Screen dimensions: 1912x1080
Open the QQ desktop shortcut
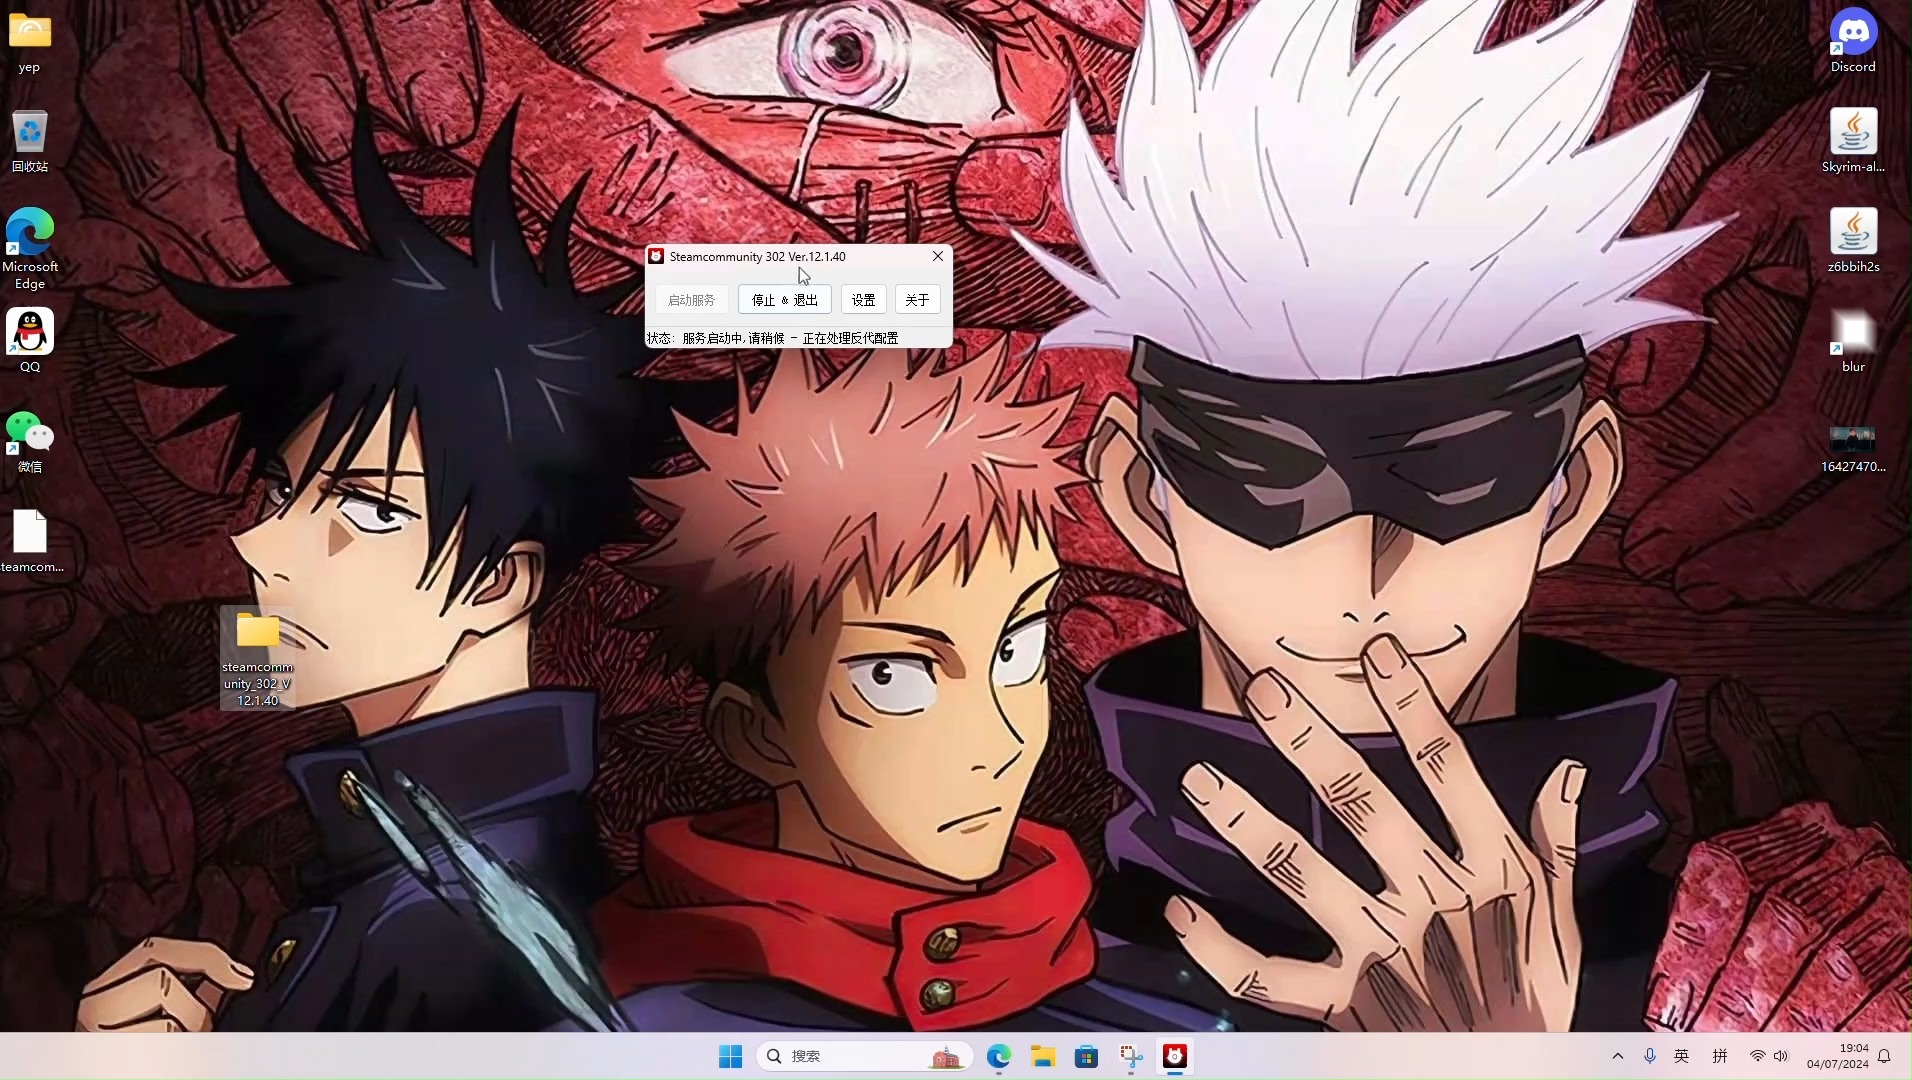click(x=30, y=341)
